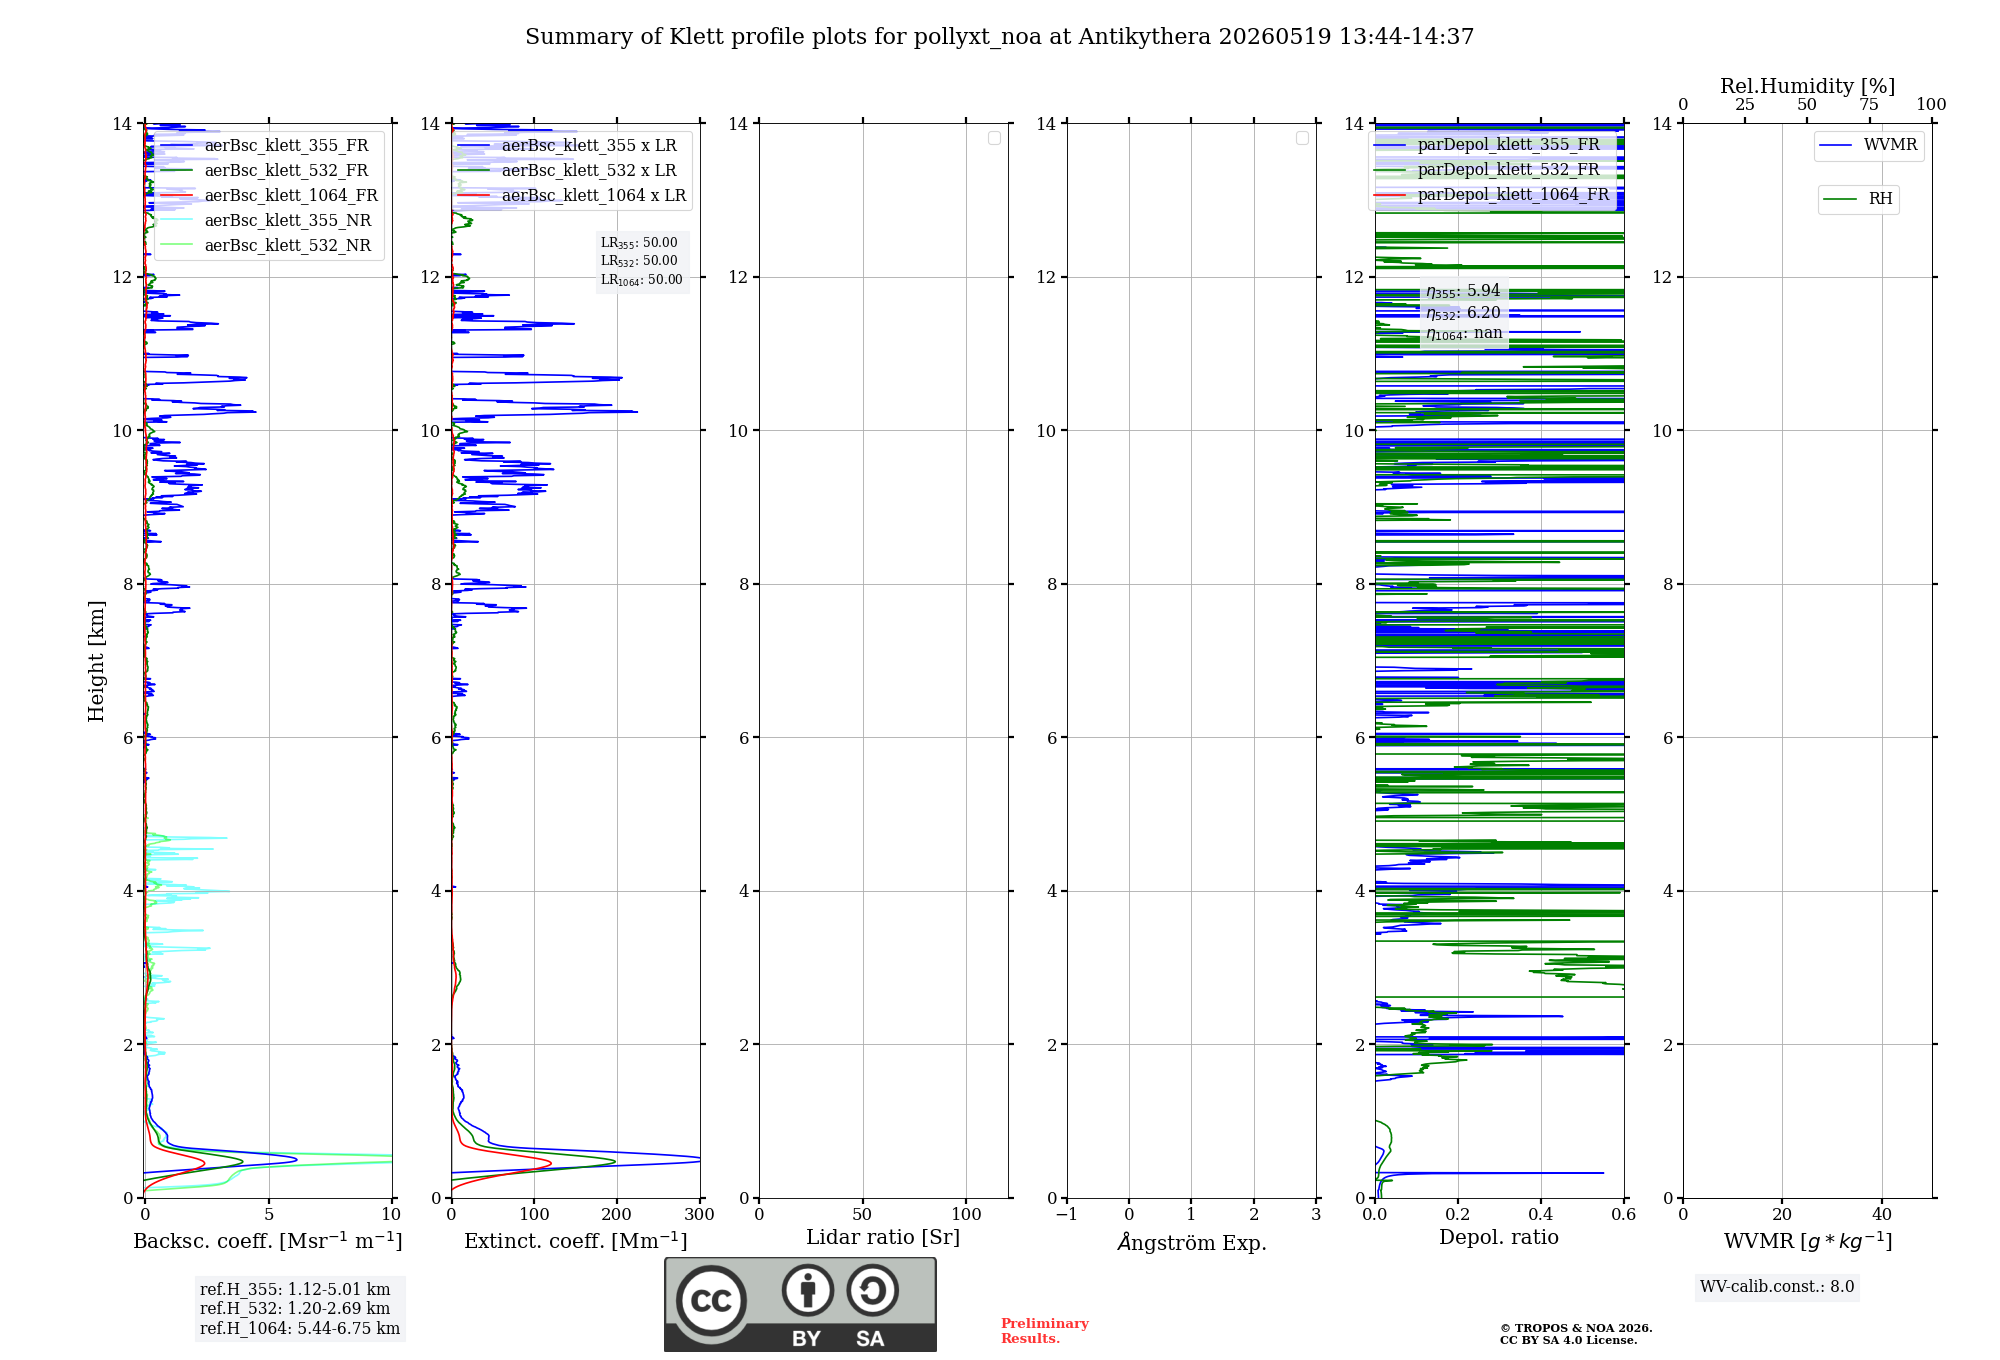
Task: Click the SA share-alike circular arrow icon
Action: coord(873,1290)
